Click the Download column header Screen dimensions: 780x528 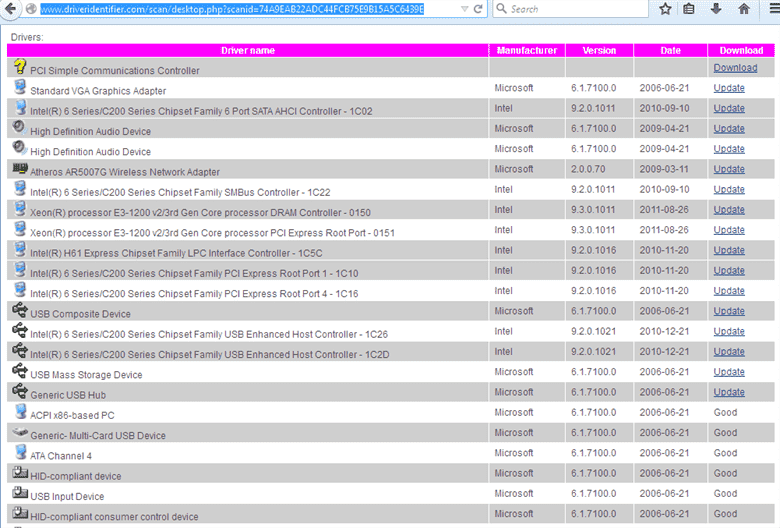pos(741,50)
